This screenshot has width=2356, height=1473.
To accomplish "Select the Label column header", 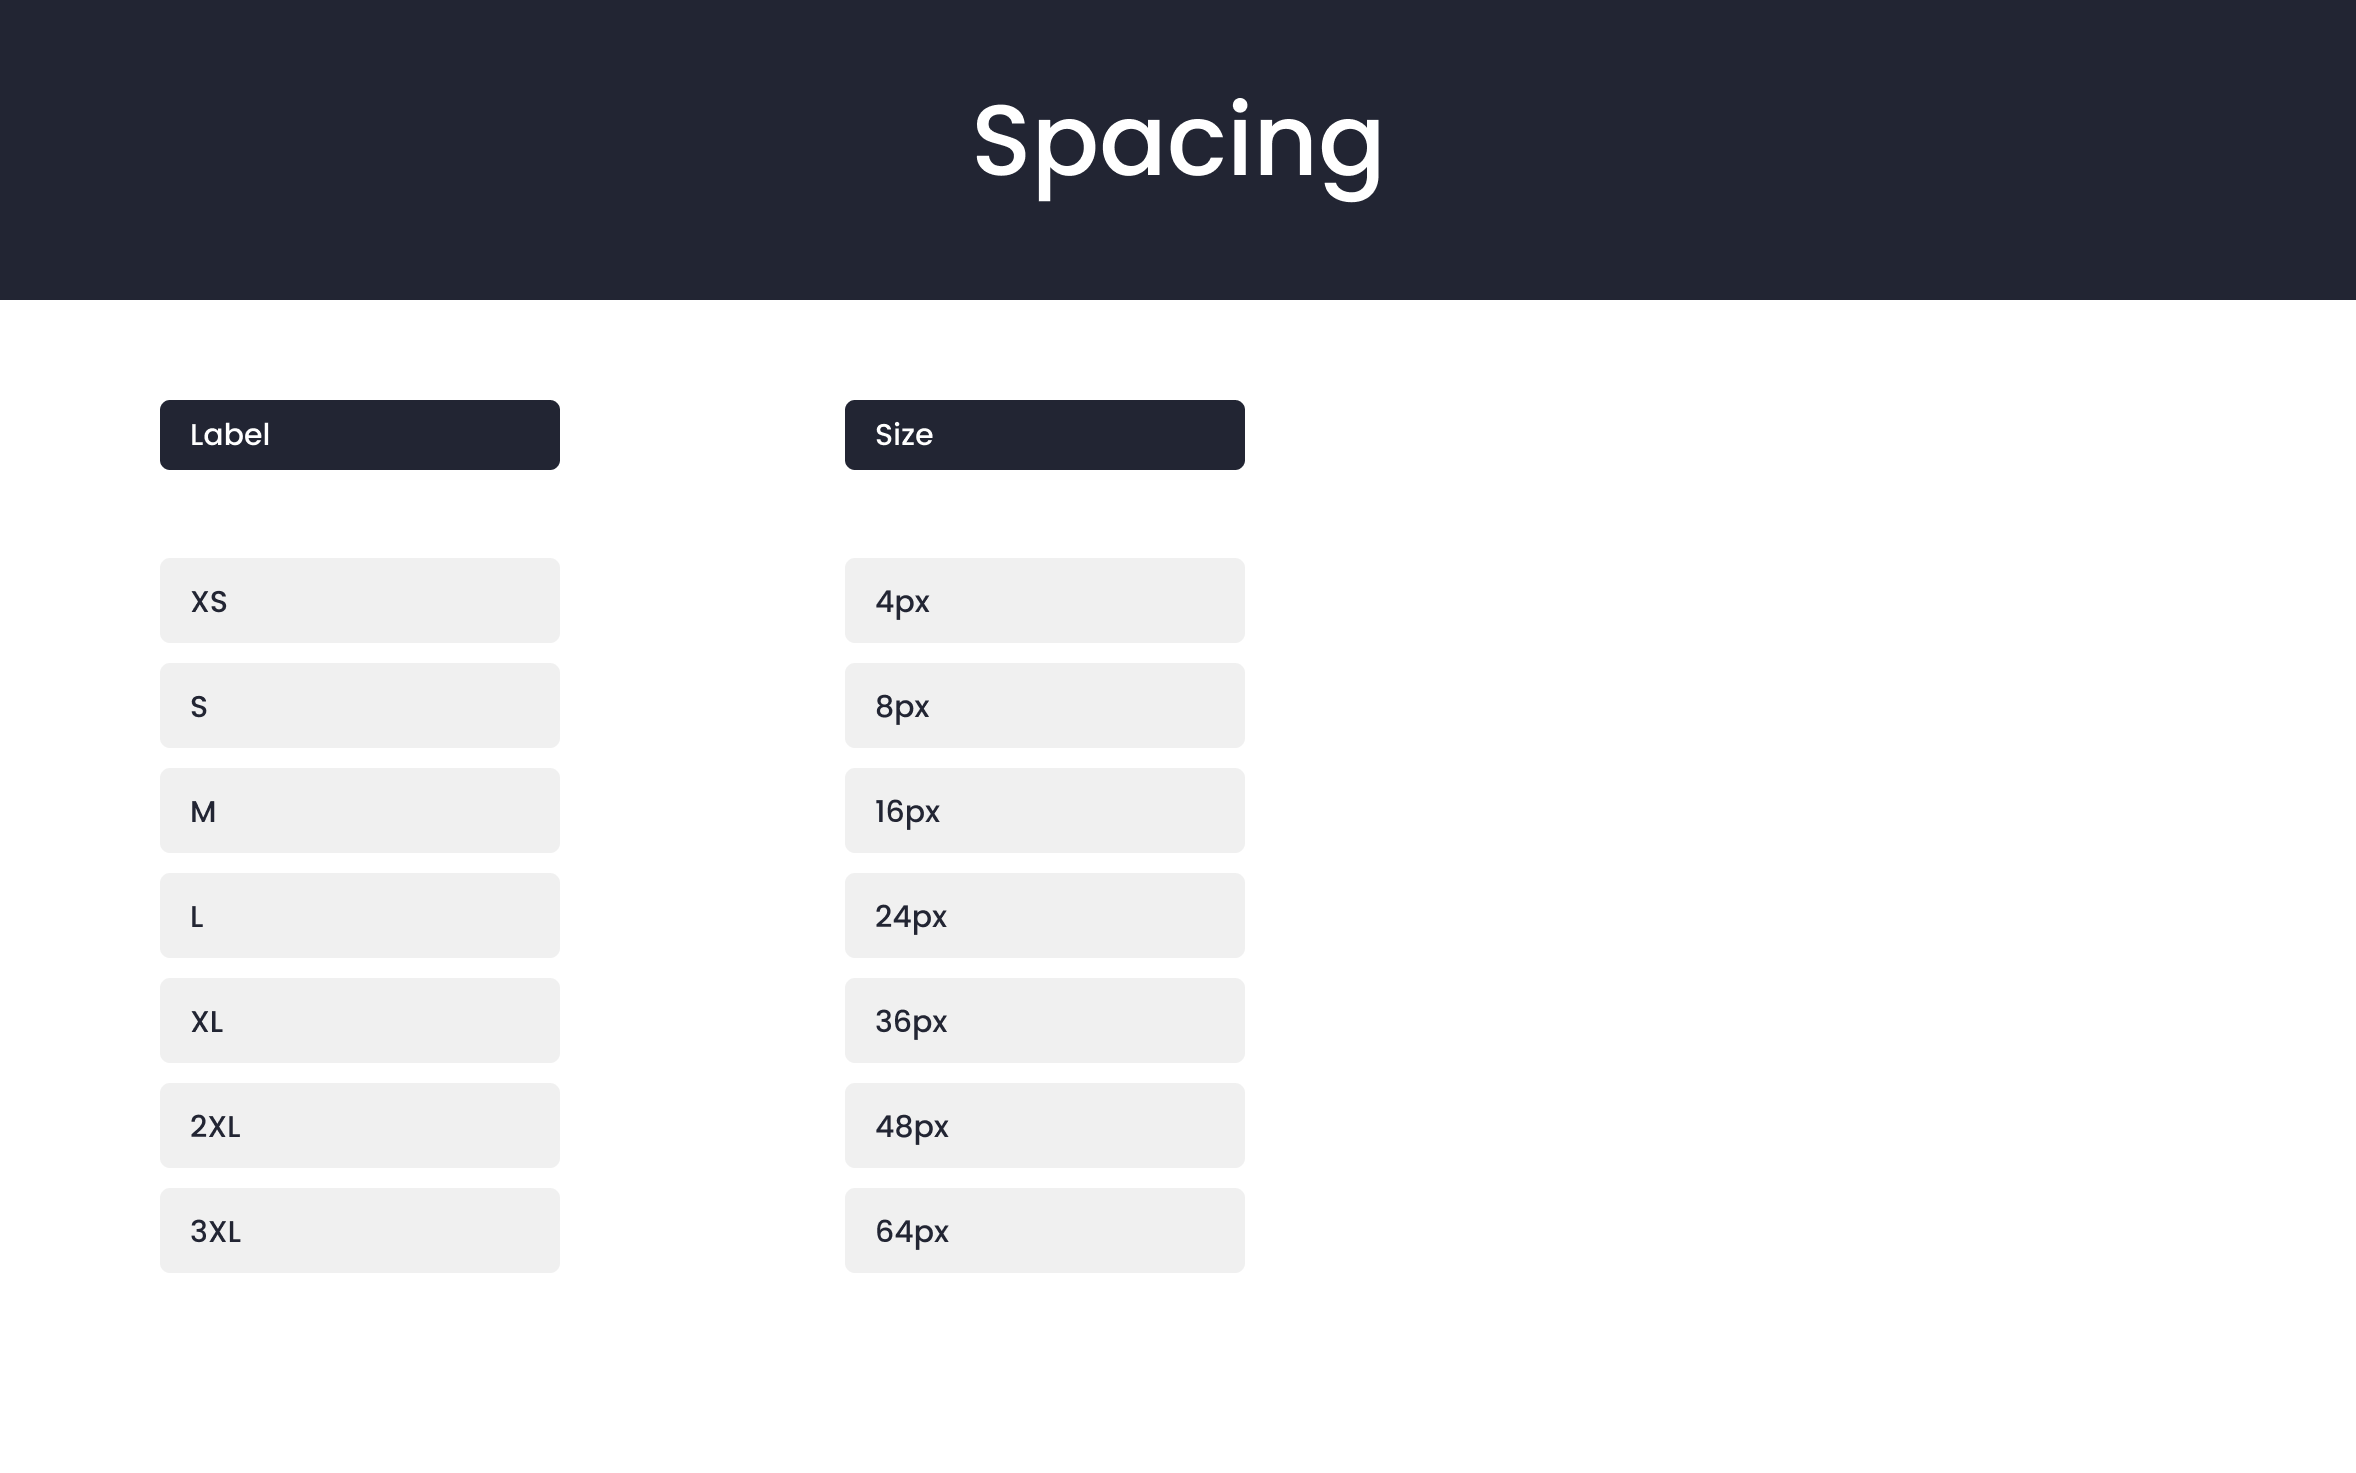I will tap(359, 435).
